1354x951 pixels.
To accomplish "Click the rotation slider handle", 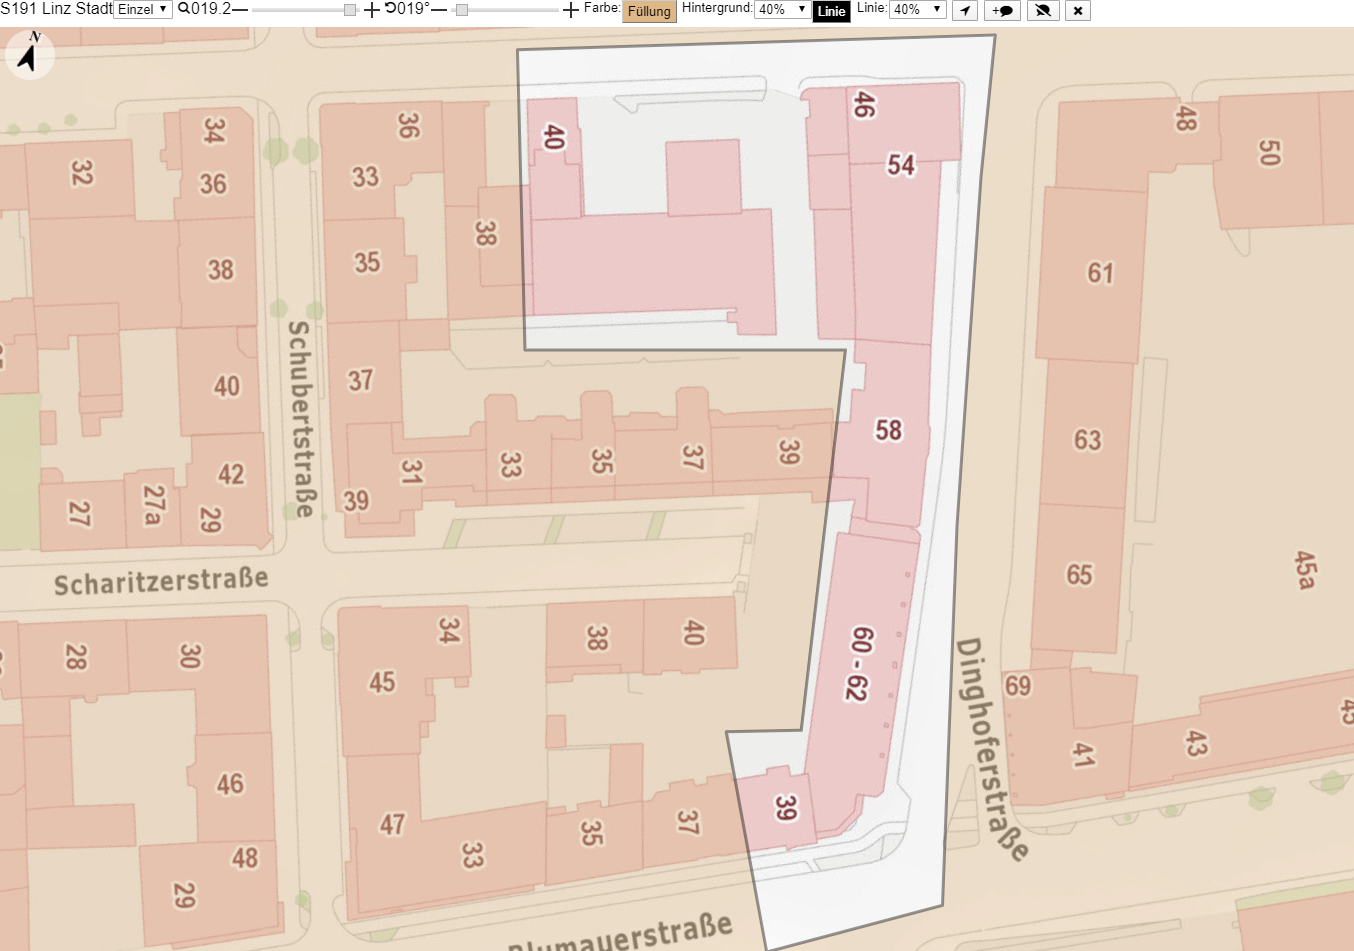I will coord(461,10).
